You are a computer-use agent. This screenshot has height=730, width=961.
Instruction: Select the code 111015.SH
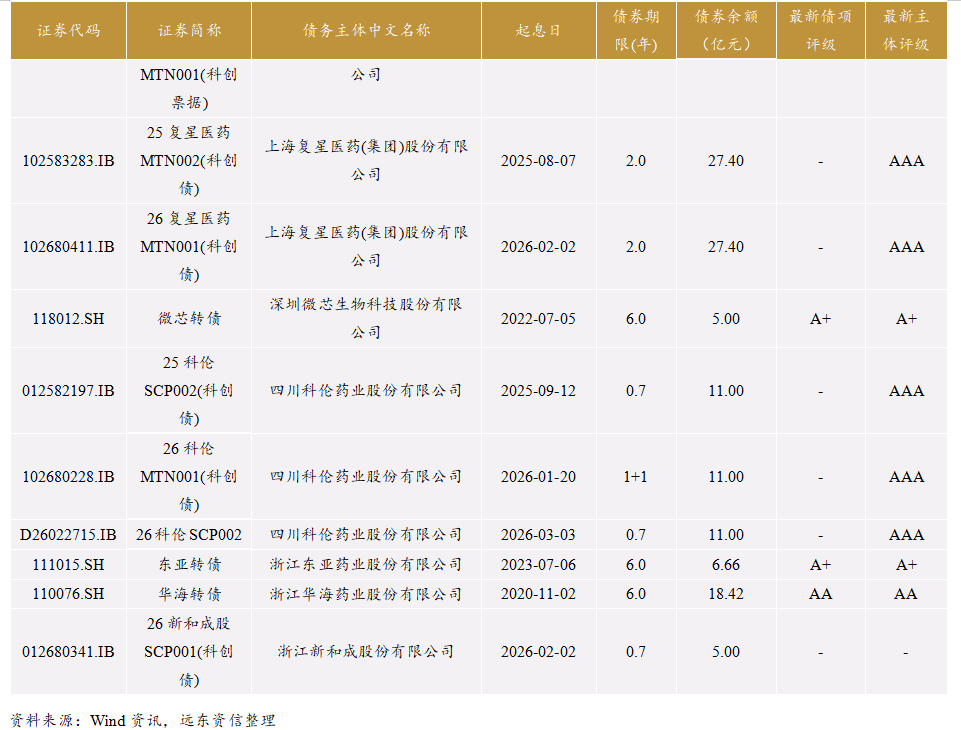(69, 565)
